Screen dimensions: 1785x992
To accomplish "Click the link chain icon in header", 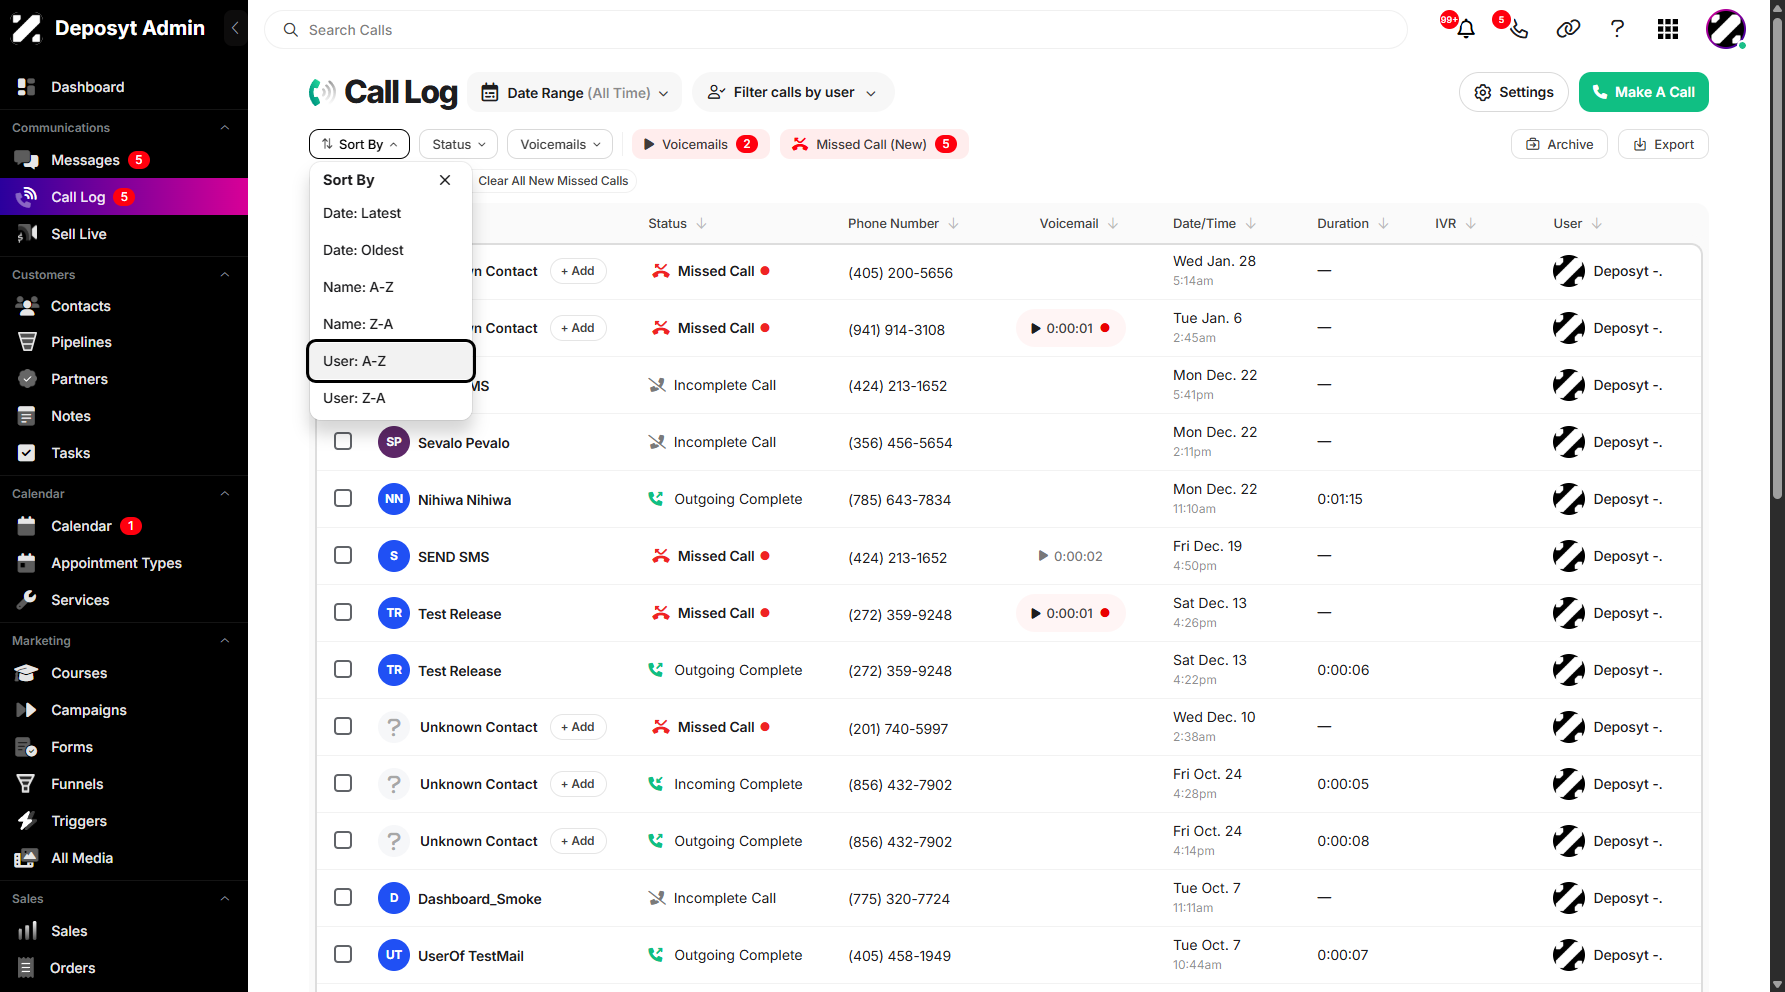I will click(1568, 29).
